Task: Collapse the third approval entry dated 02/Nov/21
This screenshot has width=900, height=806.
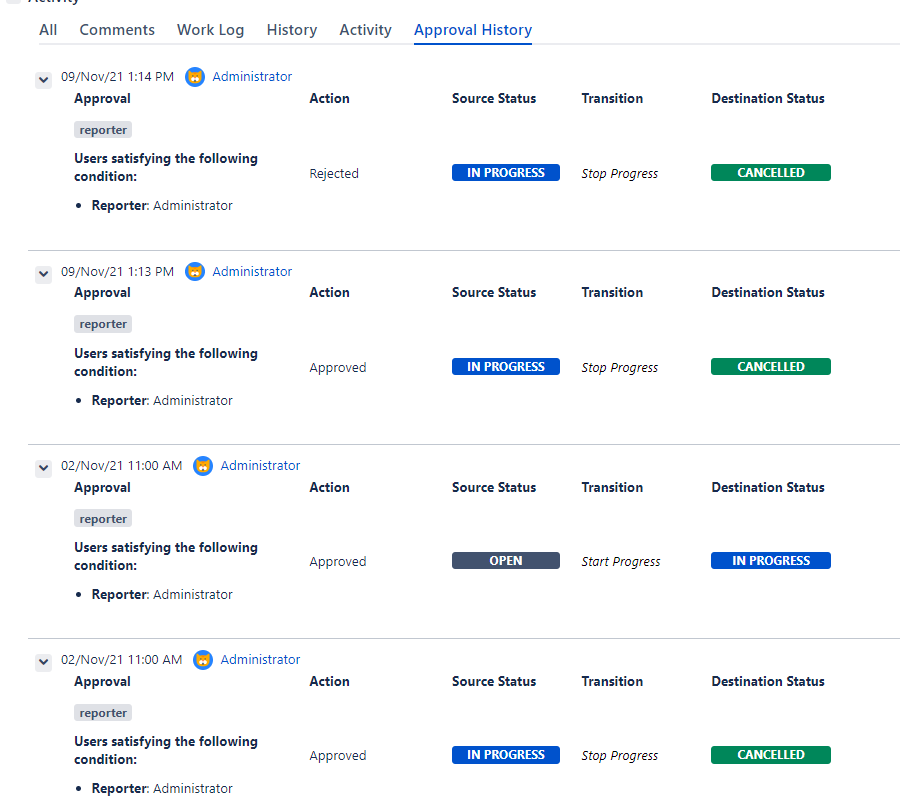Action: 43,467
